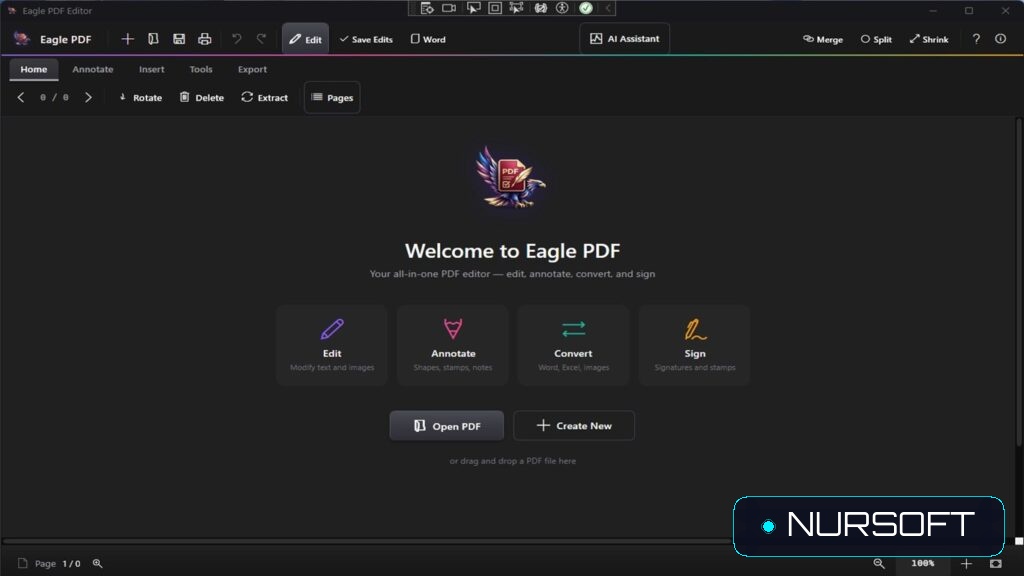Screen dimensions: 1024x576
Task: Click the print icon
Action: pyautogui.click(x=204, y=39)
